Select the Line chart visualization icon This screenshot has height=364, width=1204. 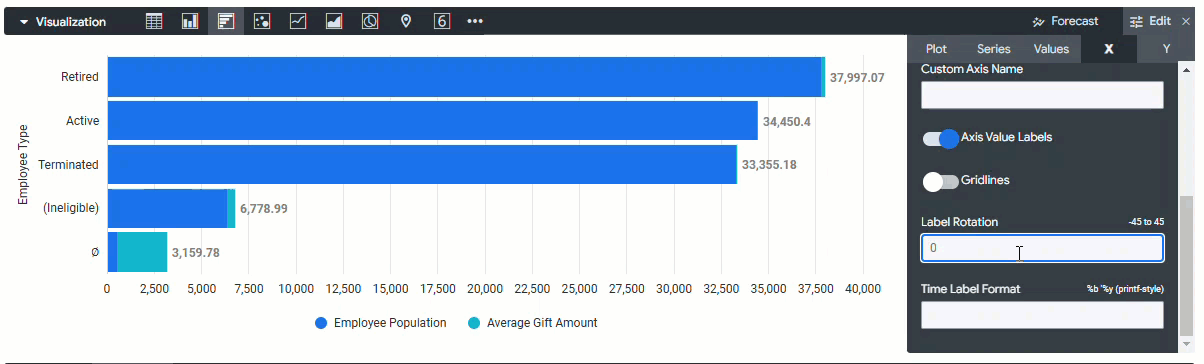point(298,21)
